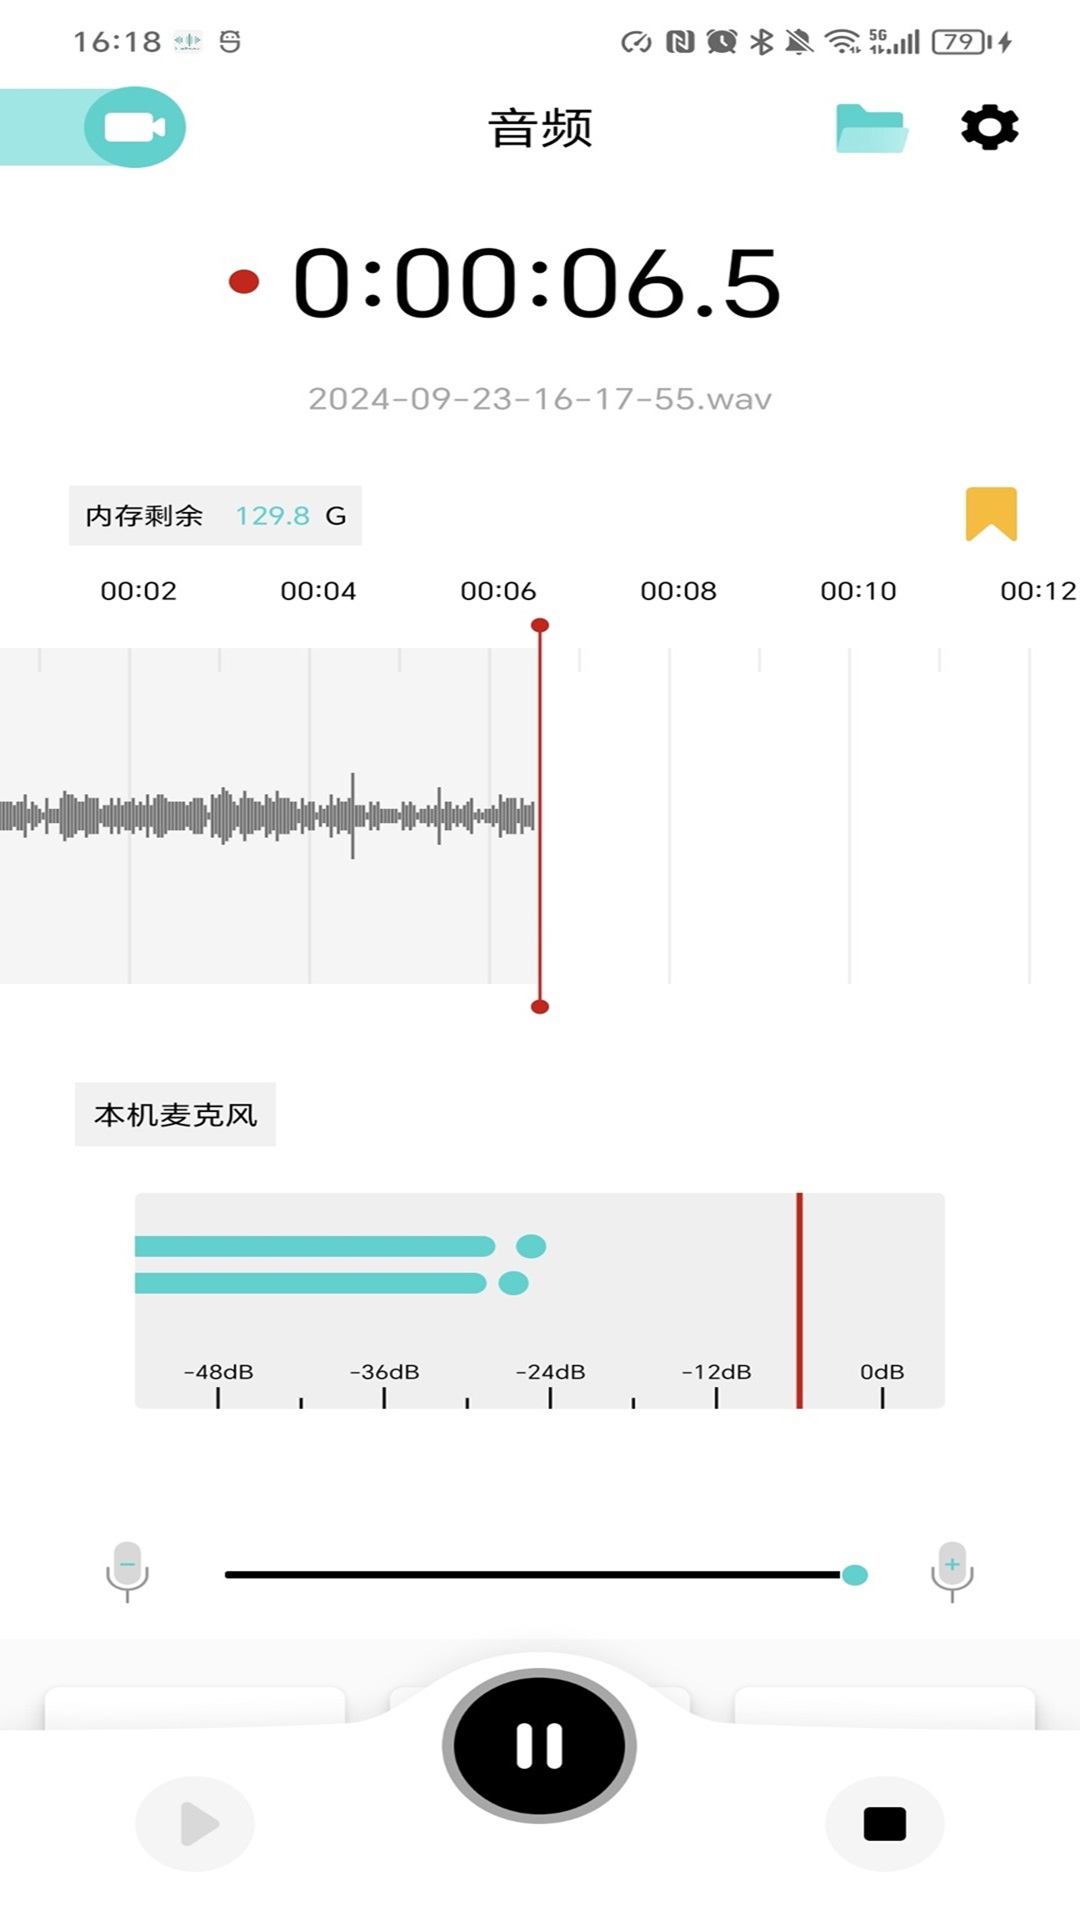Click the gain slider handle
1080x1920 pixels.
855,1575
